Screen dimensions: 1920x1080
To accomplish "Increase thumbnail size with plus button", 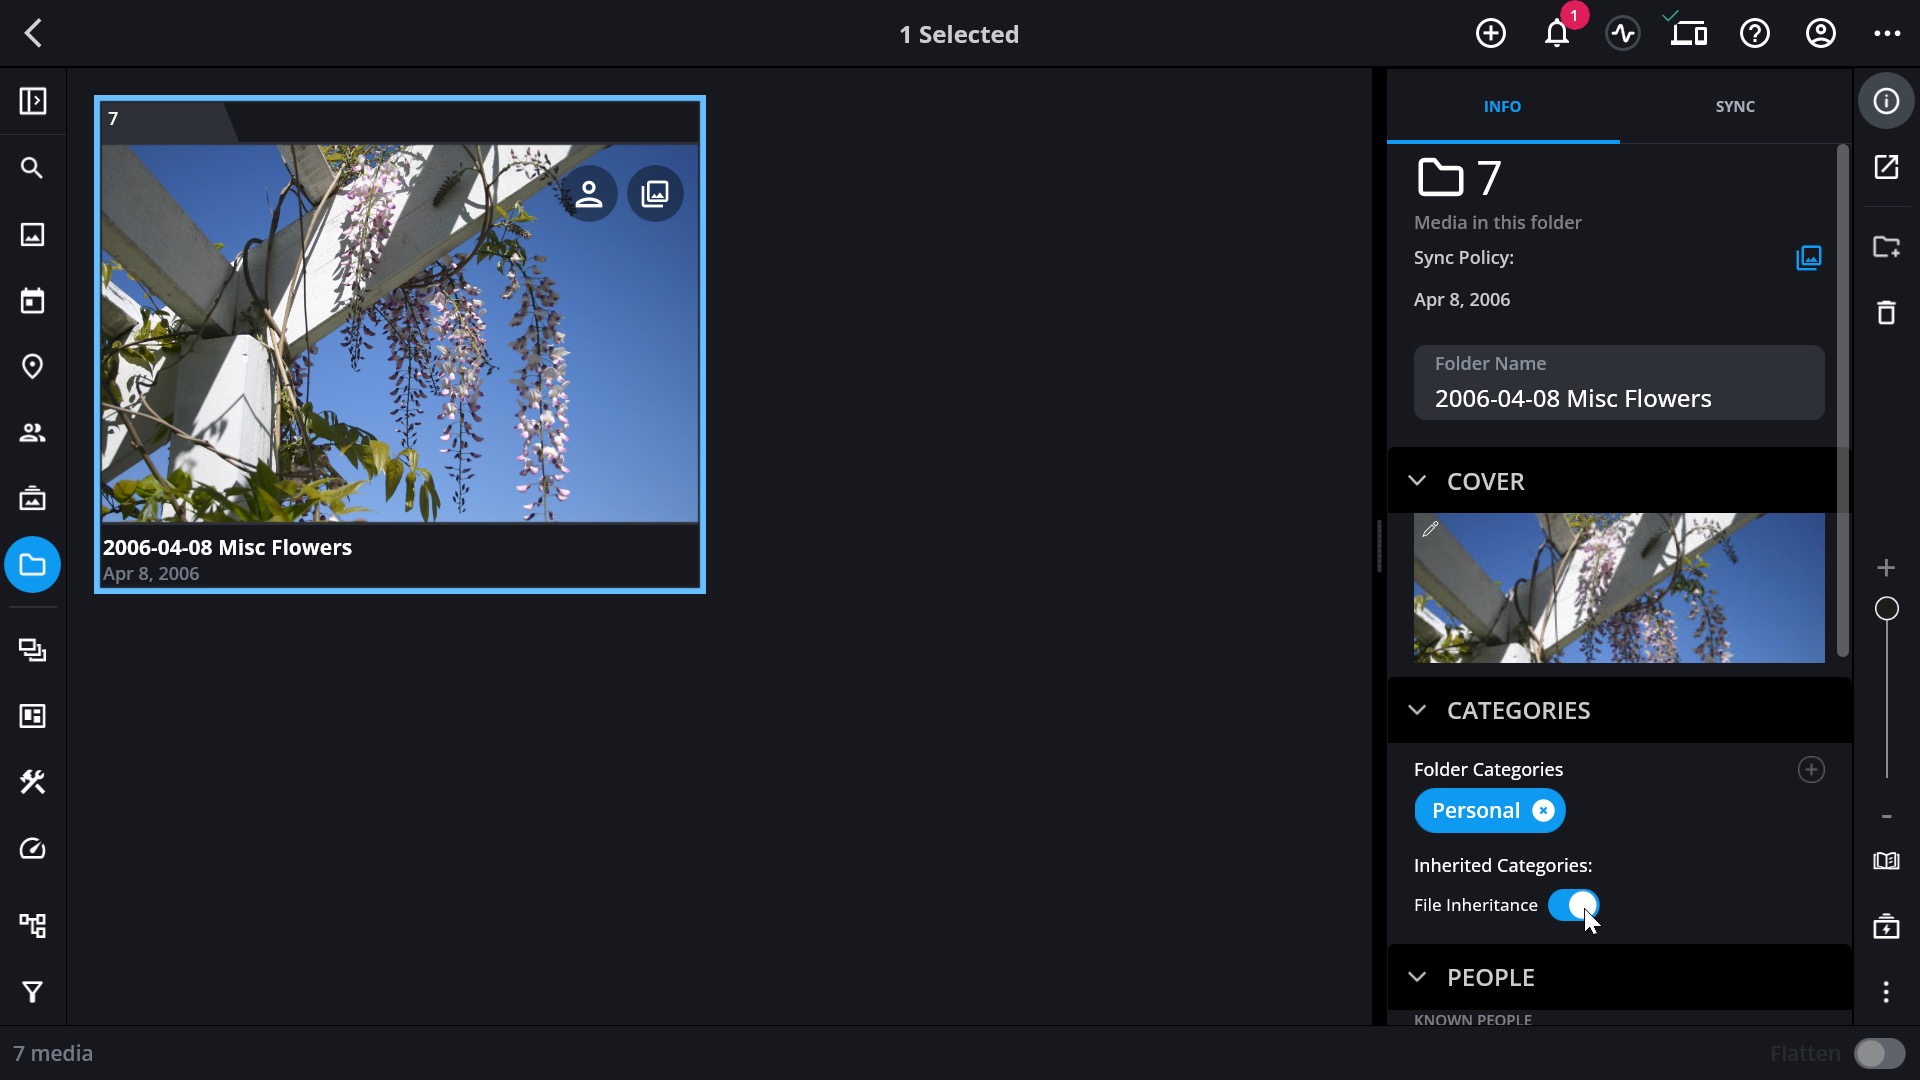I will (x=1886, y=567).
